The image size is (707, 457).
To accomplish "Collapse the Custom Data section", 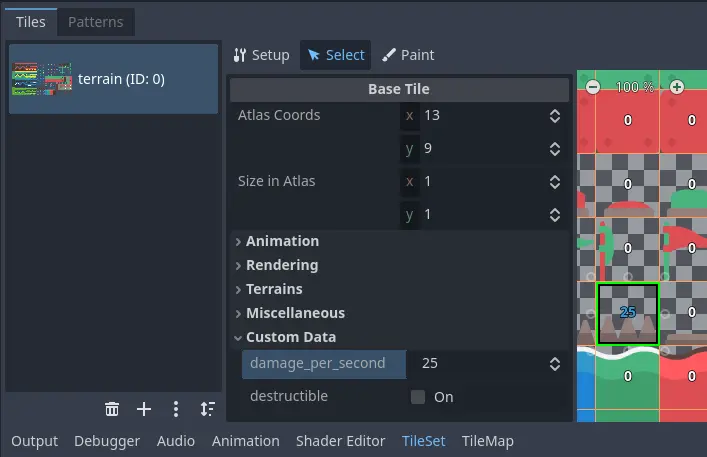I will coord(290,337).
